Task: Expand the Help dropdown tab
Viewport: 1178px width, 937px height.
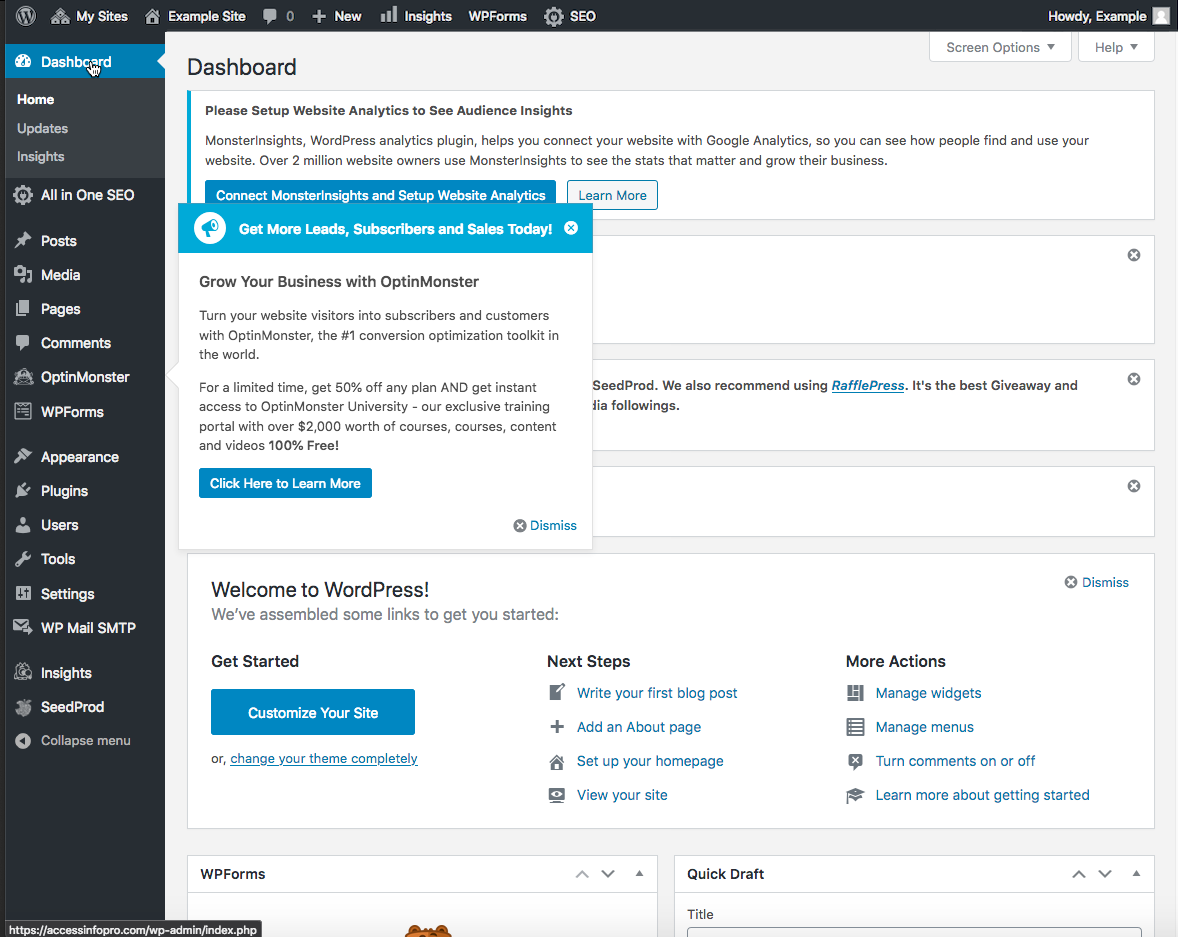Action: coord(1116,47)
